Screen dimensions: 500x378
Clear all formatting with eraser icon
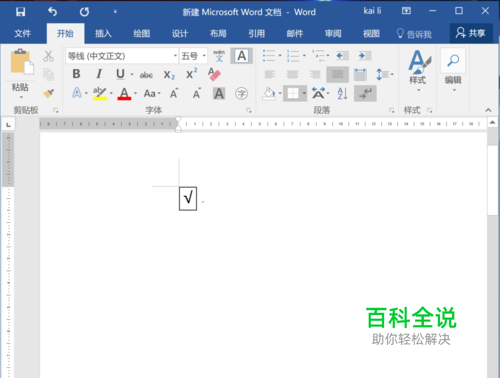coord(214,74)
